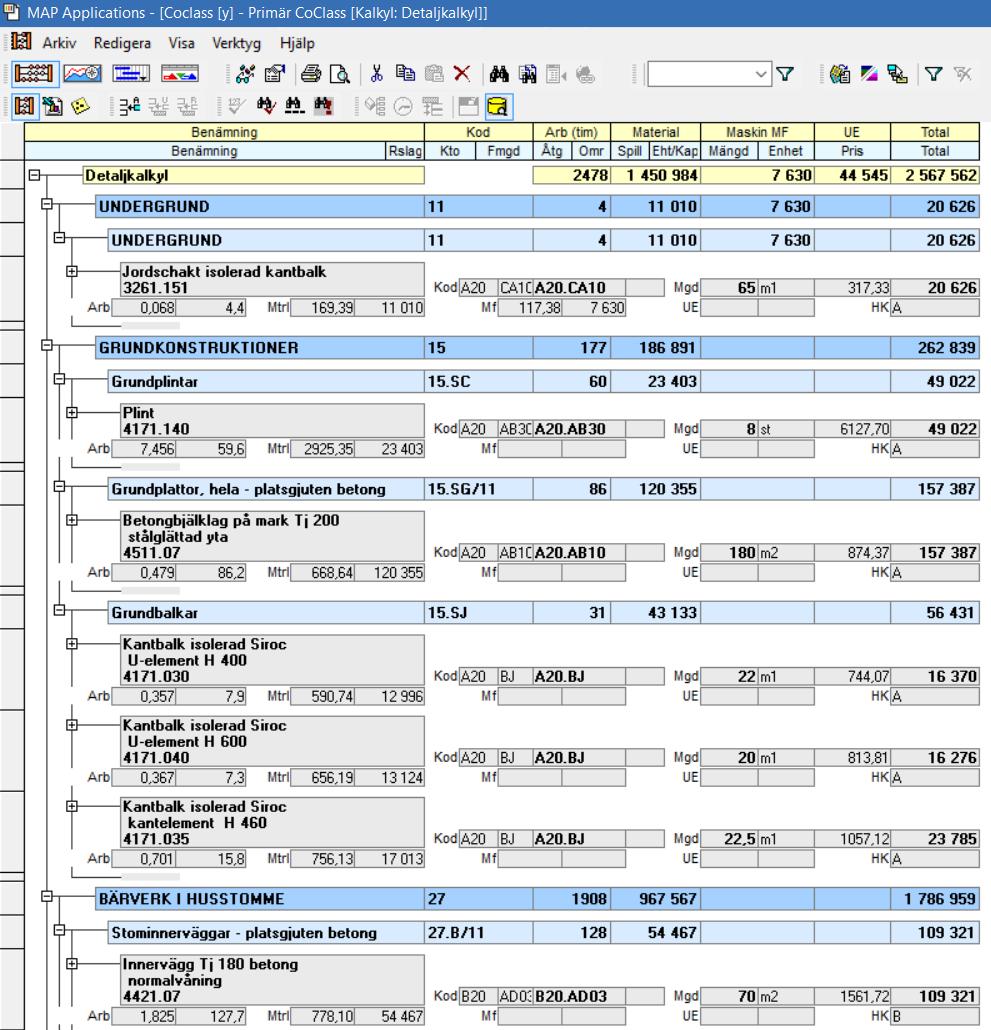
Task: Click the yellow database with magnifier icon
Action: (x=498, y=106)
